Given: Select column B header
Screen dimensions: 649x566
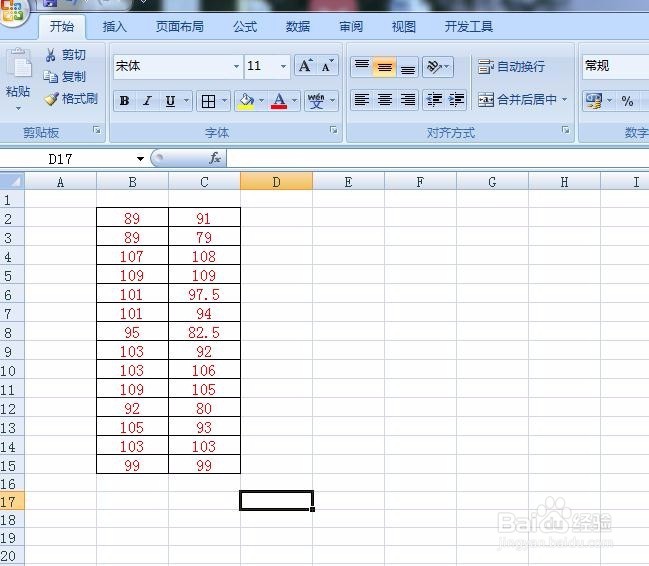Looking at the screenshot, I should pyautogui.click(x=132, y=182).
